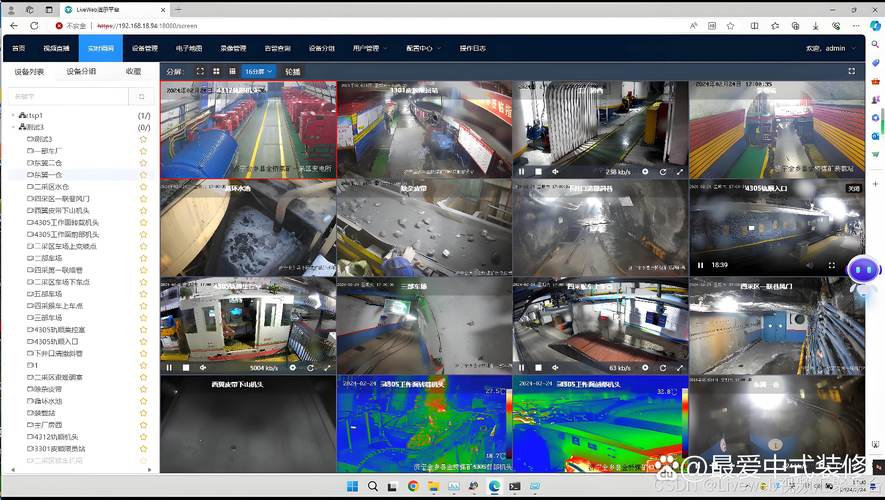Toggle favorite star for 4312轨顺机头
This screenshot has height=500, width=885.
click(x=143, y=437)
